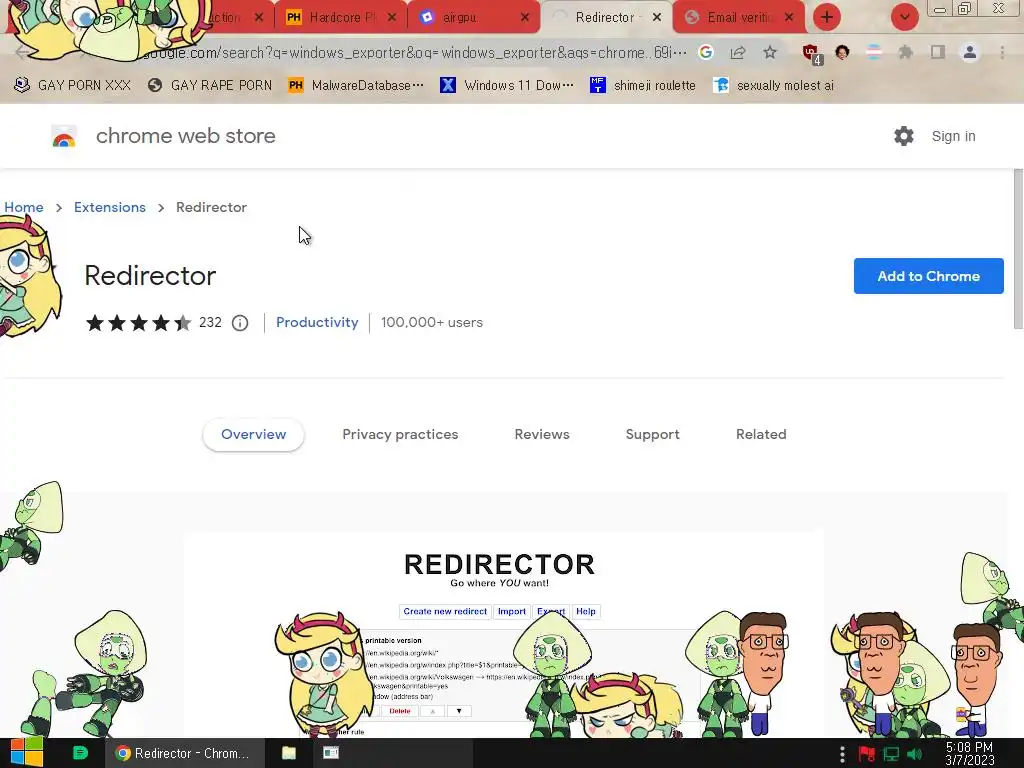The width and height of the screenshot is (1024, 768).
Task: Select the Redirector browser tab
Action: [607, 17]
